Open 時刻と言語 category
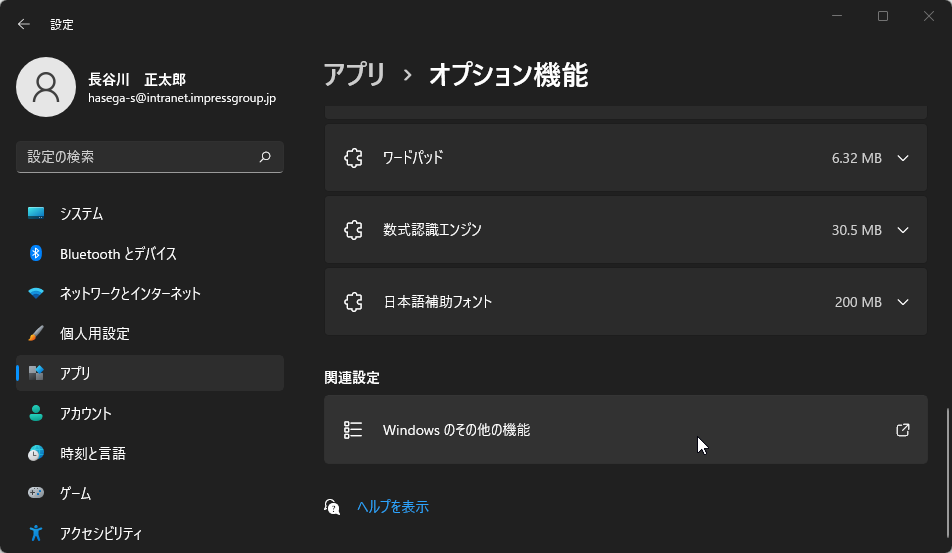952x553 pixels. (150, 453)
